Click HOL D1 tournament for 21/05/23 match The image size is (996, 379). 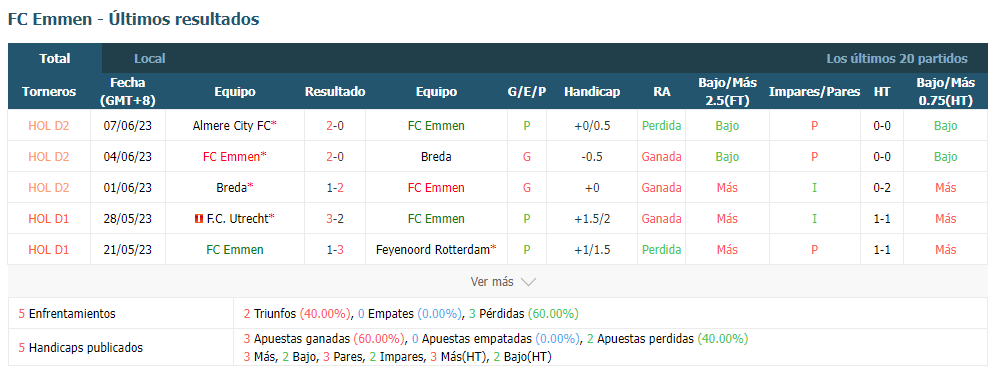coord(49,249)
